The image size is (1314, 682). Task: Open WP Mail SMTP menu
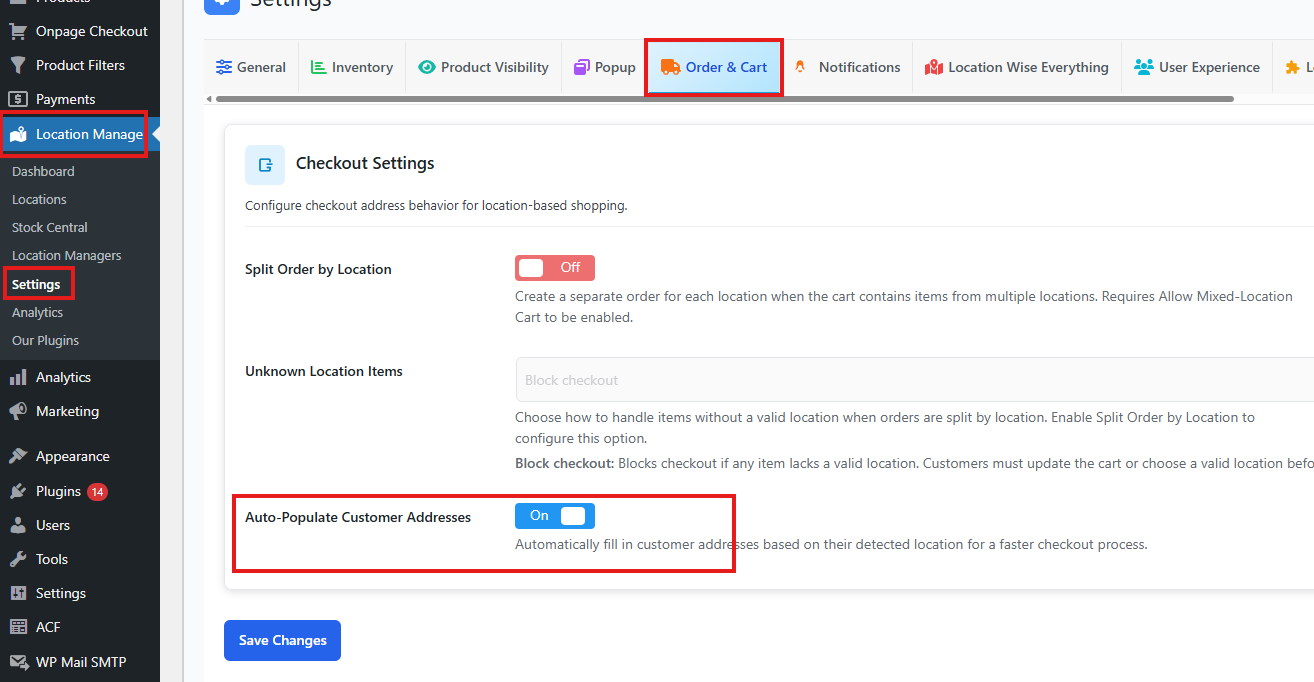tap(80, 661)
